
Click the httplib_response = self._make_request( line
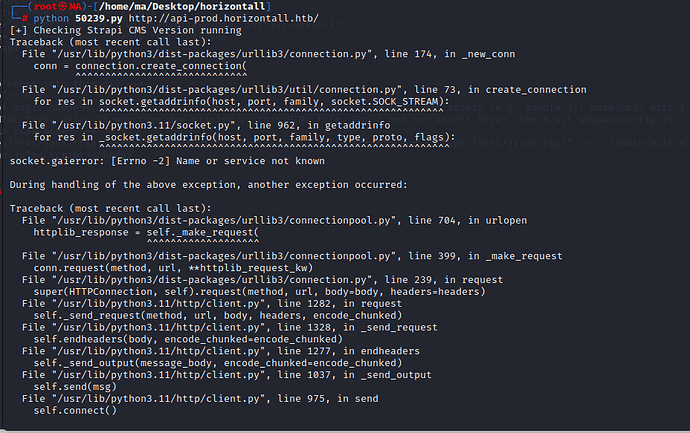[147, 232]
